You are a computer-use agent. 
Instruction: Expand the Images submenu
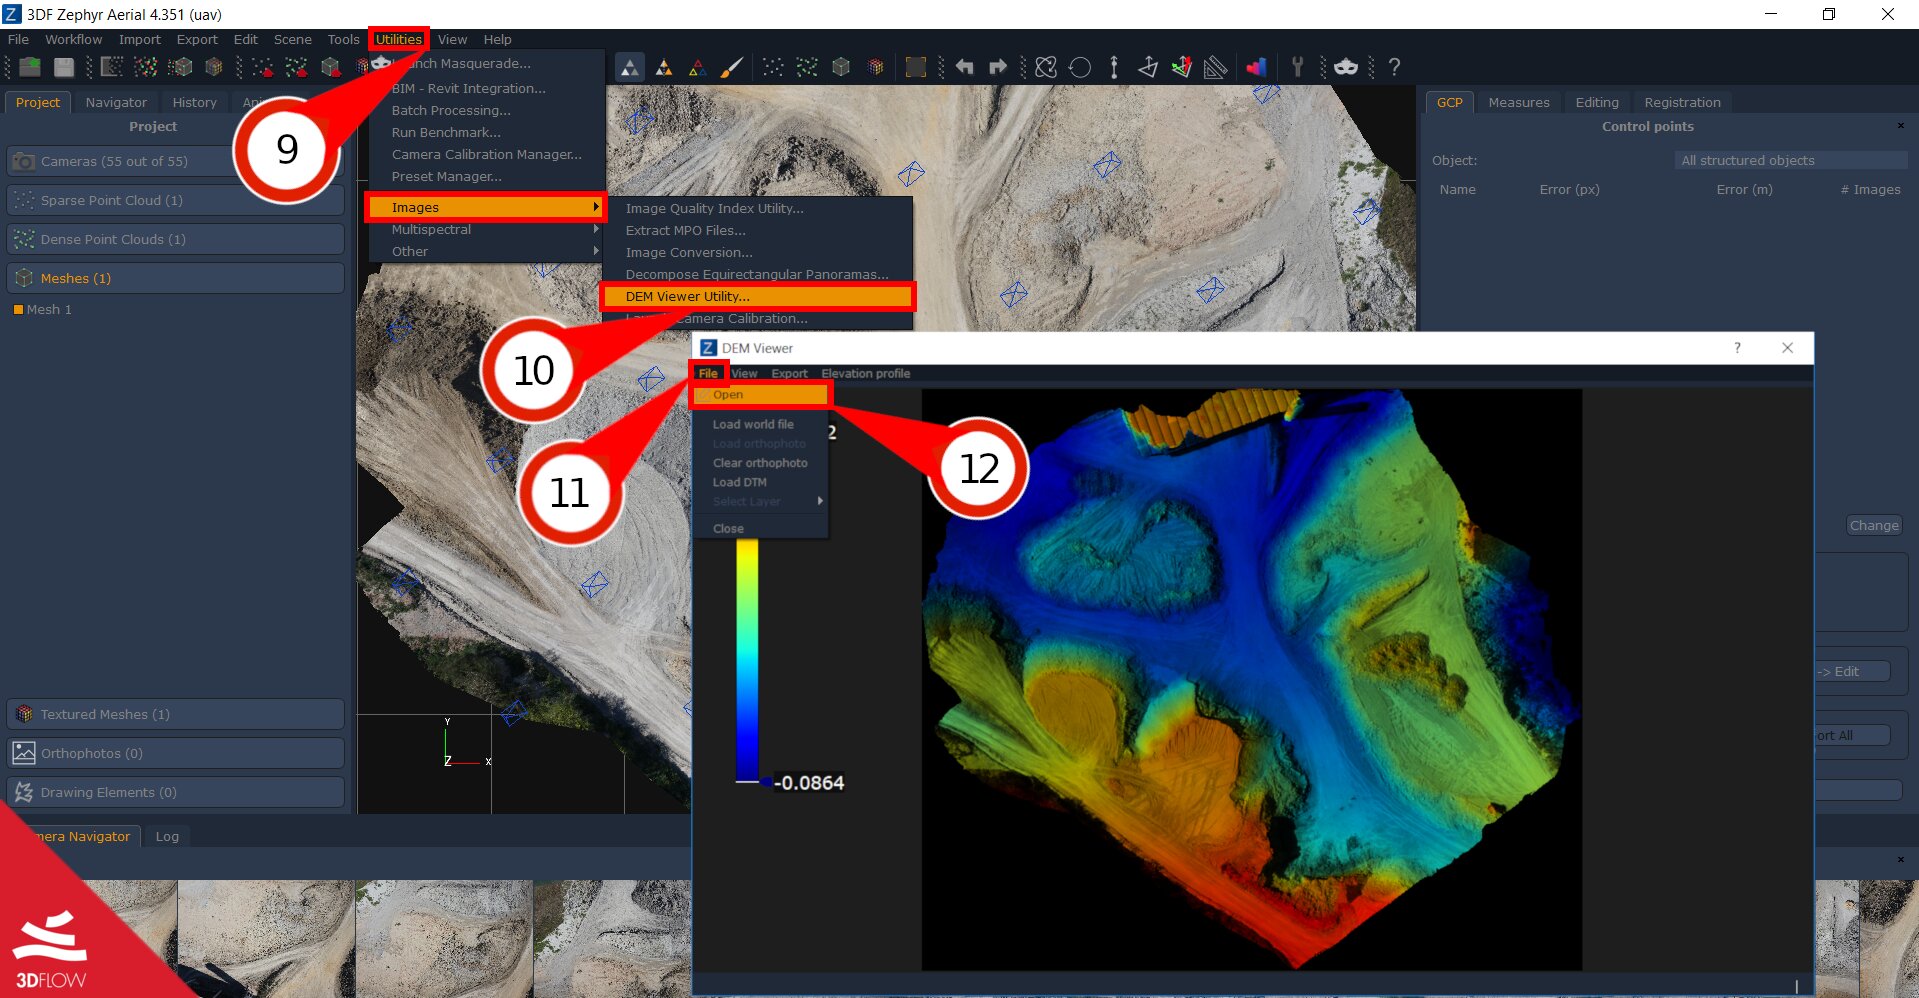(x=486, y=207)
